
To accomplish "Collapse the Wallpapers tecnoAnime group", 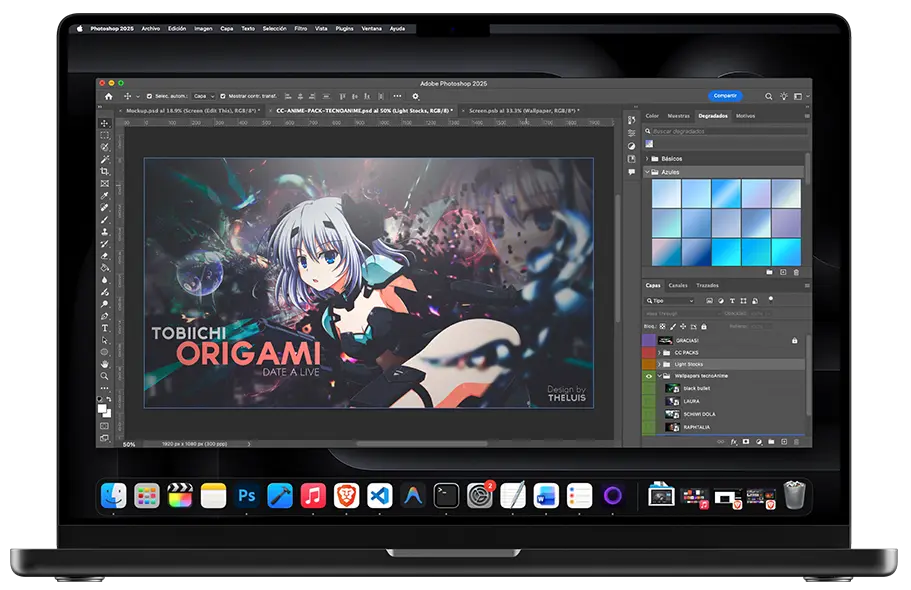I will coord(659,376).
